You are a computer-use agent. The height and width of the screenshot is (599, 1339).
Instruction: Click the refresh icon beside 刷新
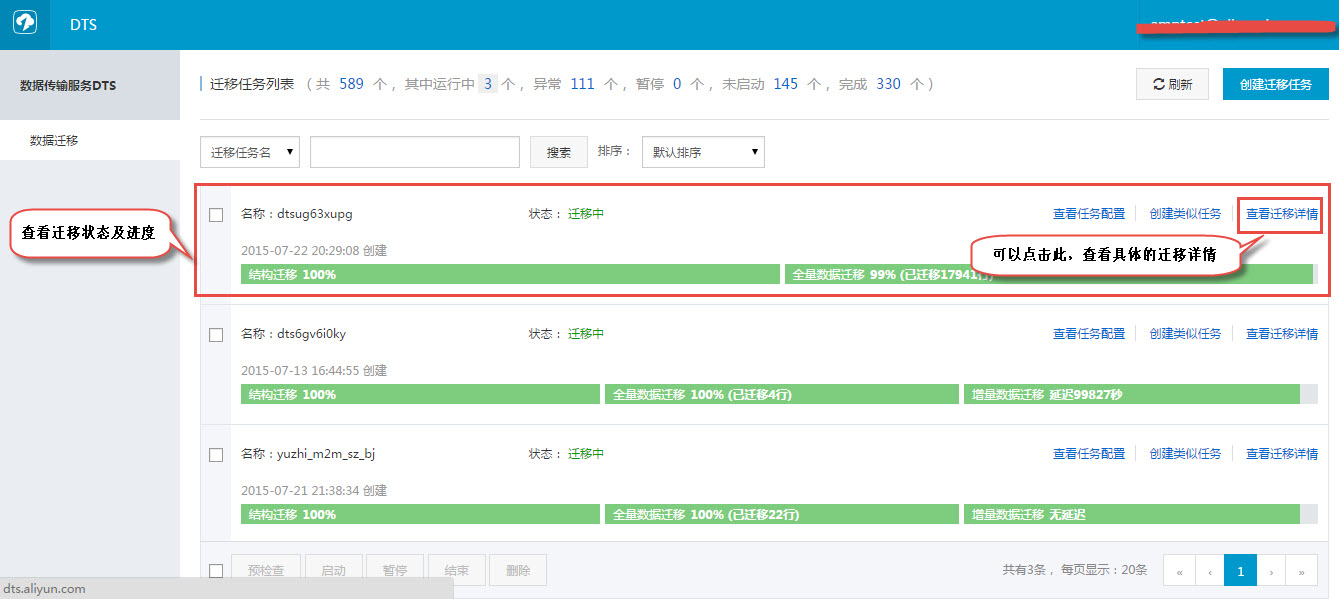[1158, 83]
